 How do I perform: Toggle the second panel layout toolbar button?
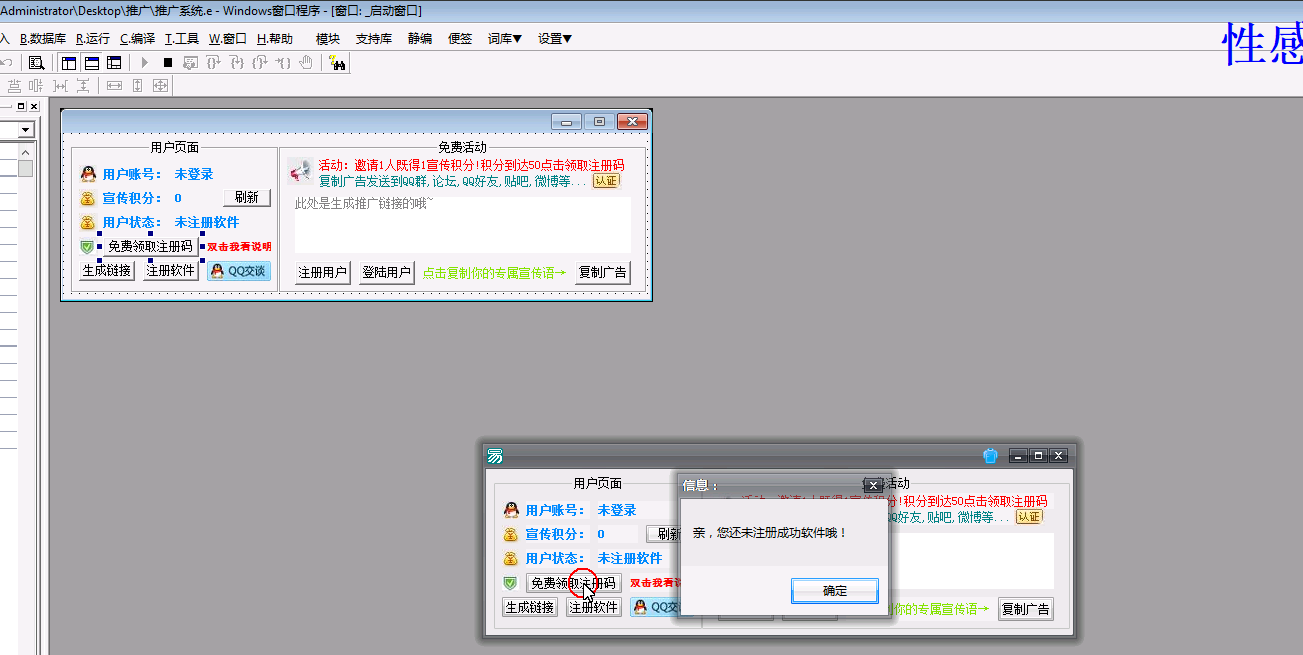[x=92, y=63]
